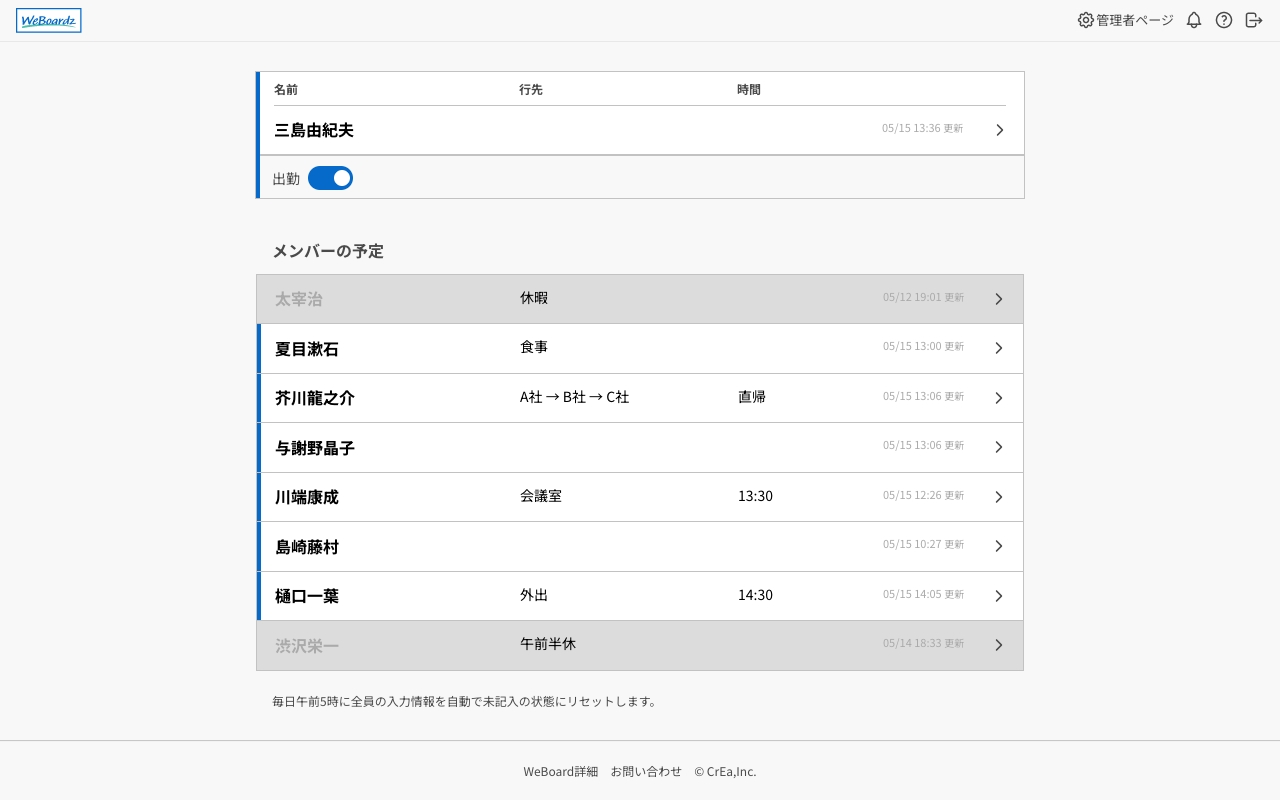The width and height of the screenshot is (1280, 800).
Task: Click 川端康成's 会議室 destination
Action: (541, 496)
